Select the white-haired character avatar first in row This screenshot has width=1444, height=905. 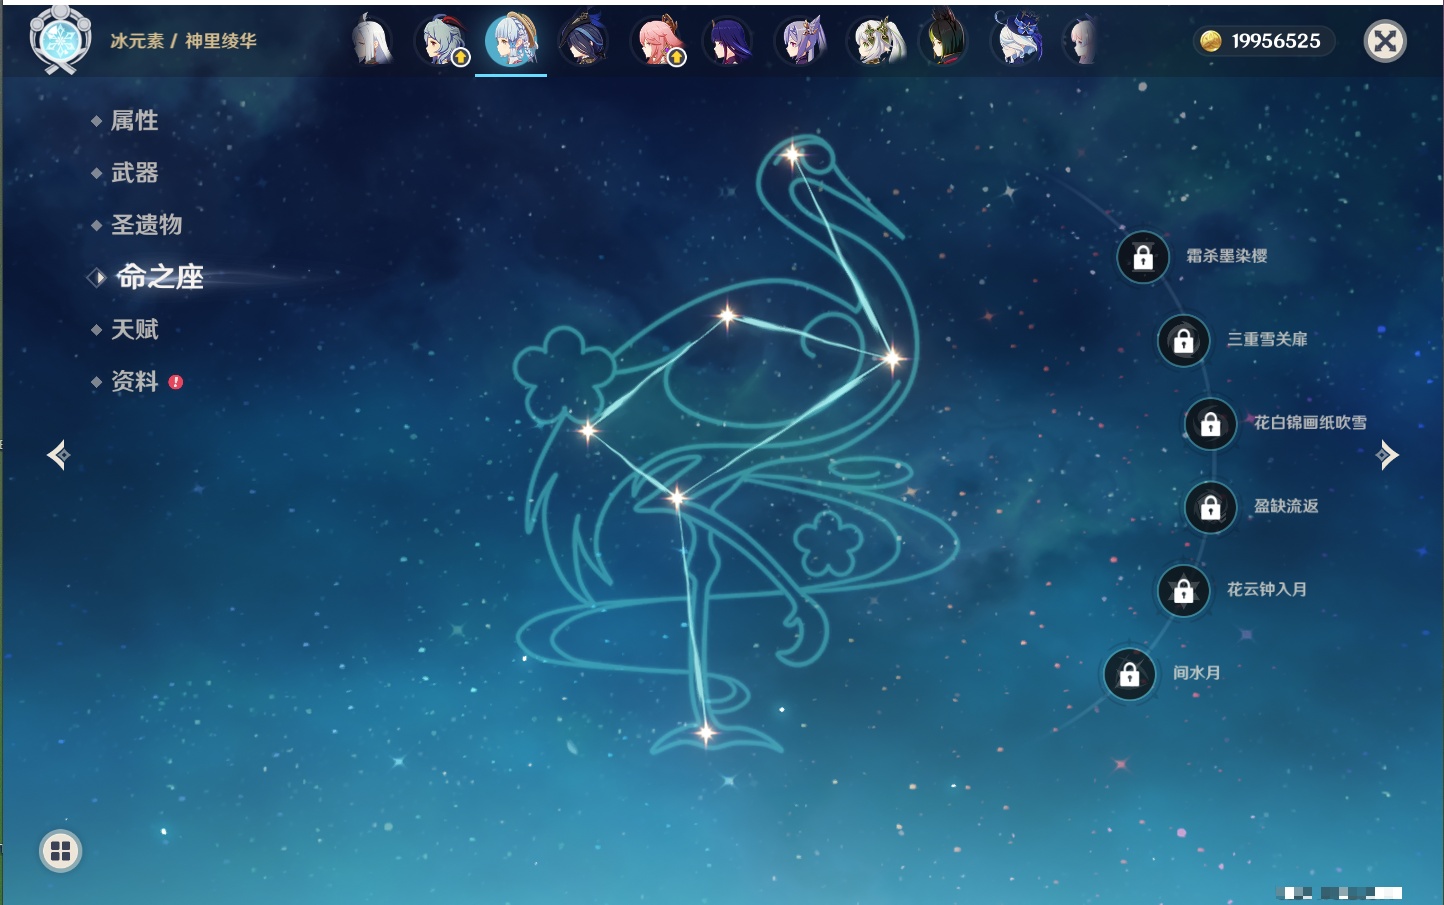click(x=371, y=42)
